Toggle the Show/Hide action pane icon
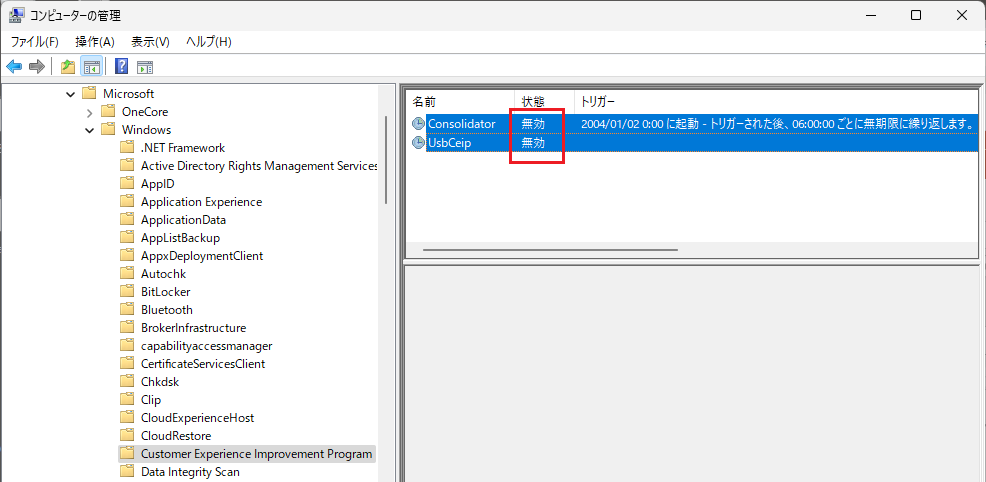Screen dimensions: 986x482 (x=145, y=67)
